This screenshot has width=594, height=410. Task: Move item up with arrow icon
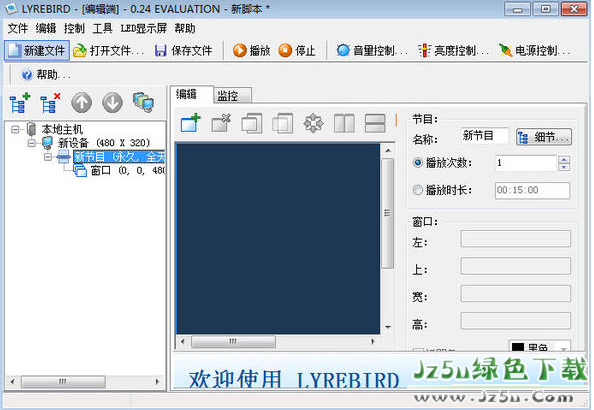[x=81, y=103]
